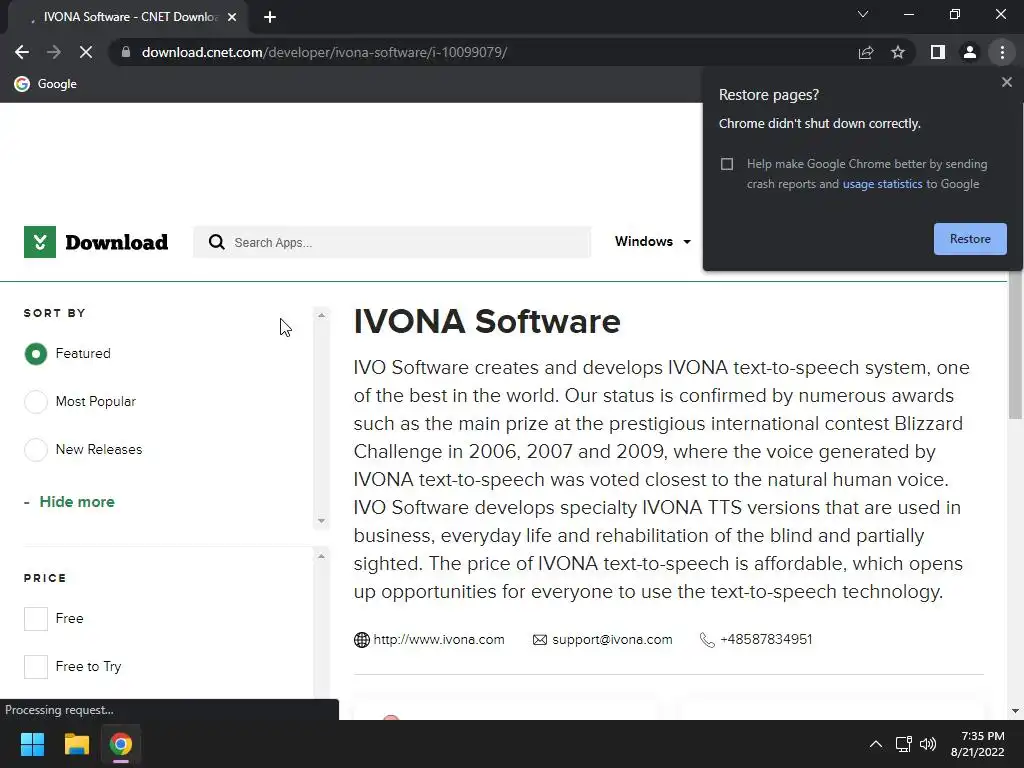Visit http://www.ivona.com website
The width and height of the screenshot is (1024, 768).
[439, 639]
